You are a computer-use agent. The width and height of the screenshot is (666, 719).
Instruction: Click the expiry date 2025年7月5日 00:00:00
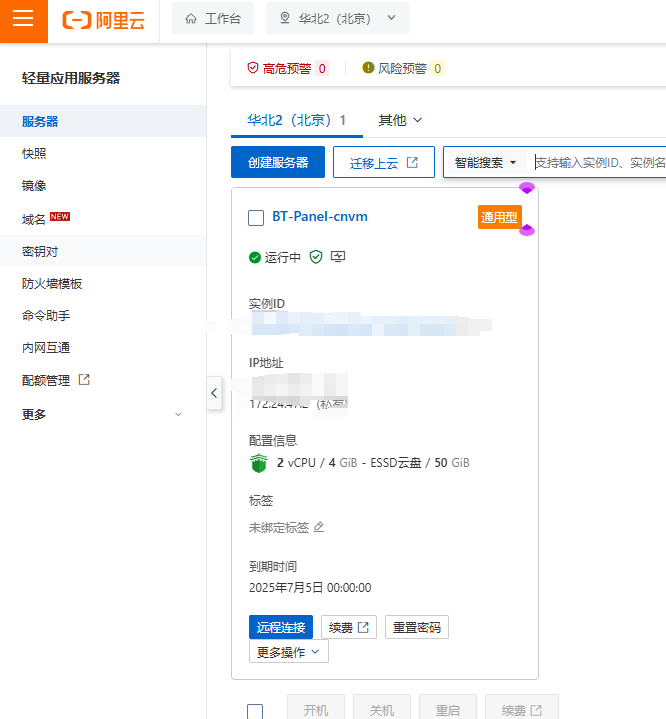click(310, 588)
